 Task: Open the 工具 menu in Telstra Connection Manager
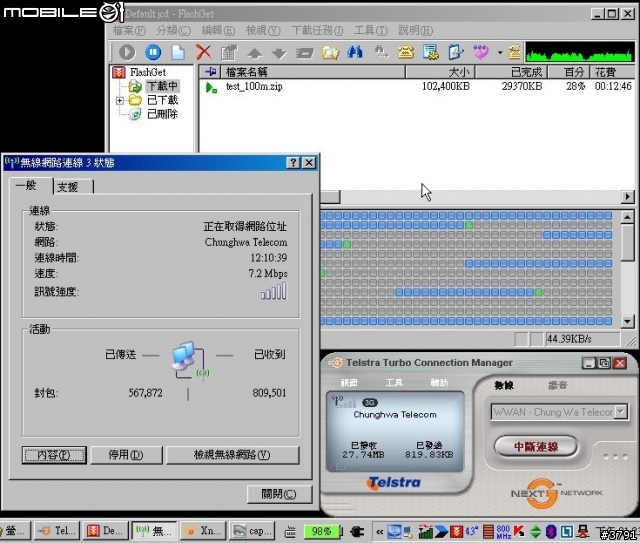pyautogui.click(x=394, y=383)
